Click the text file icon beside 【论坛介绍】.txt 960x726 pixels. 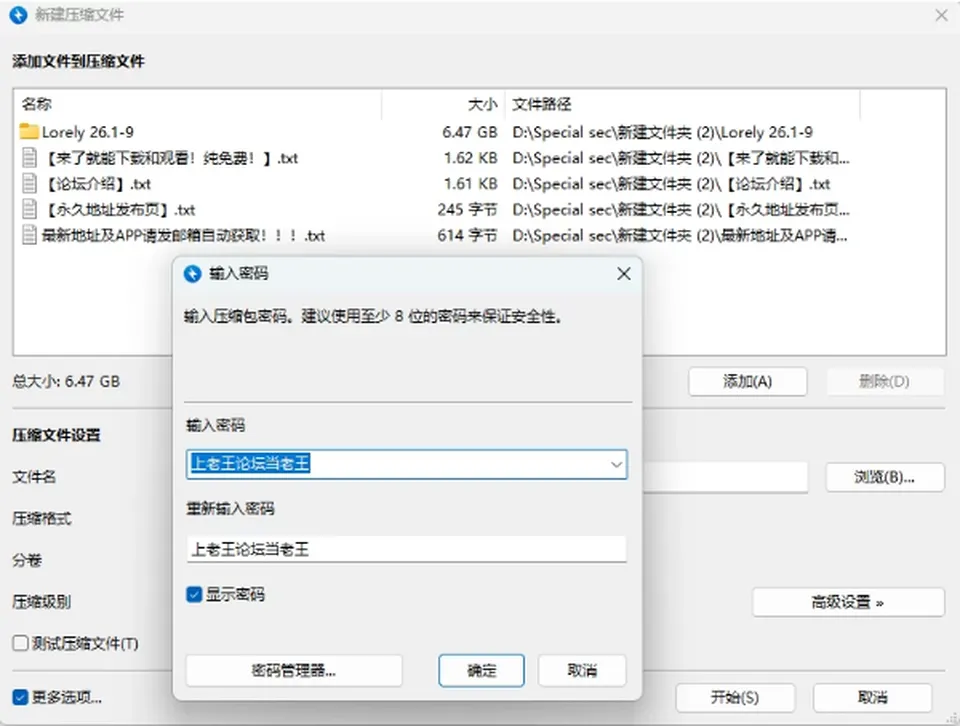click(x=29, y=184)
